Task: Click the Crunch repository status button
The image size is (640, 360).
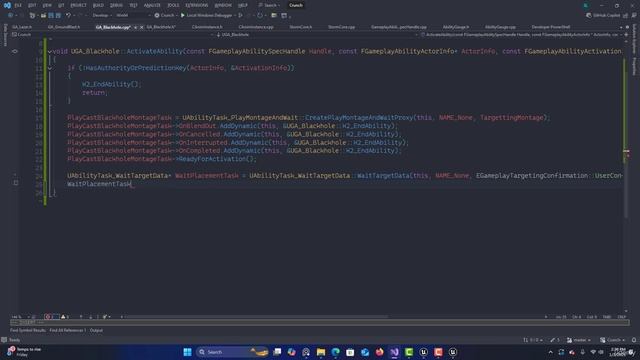Action: [612, 340]
